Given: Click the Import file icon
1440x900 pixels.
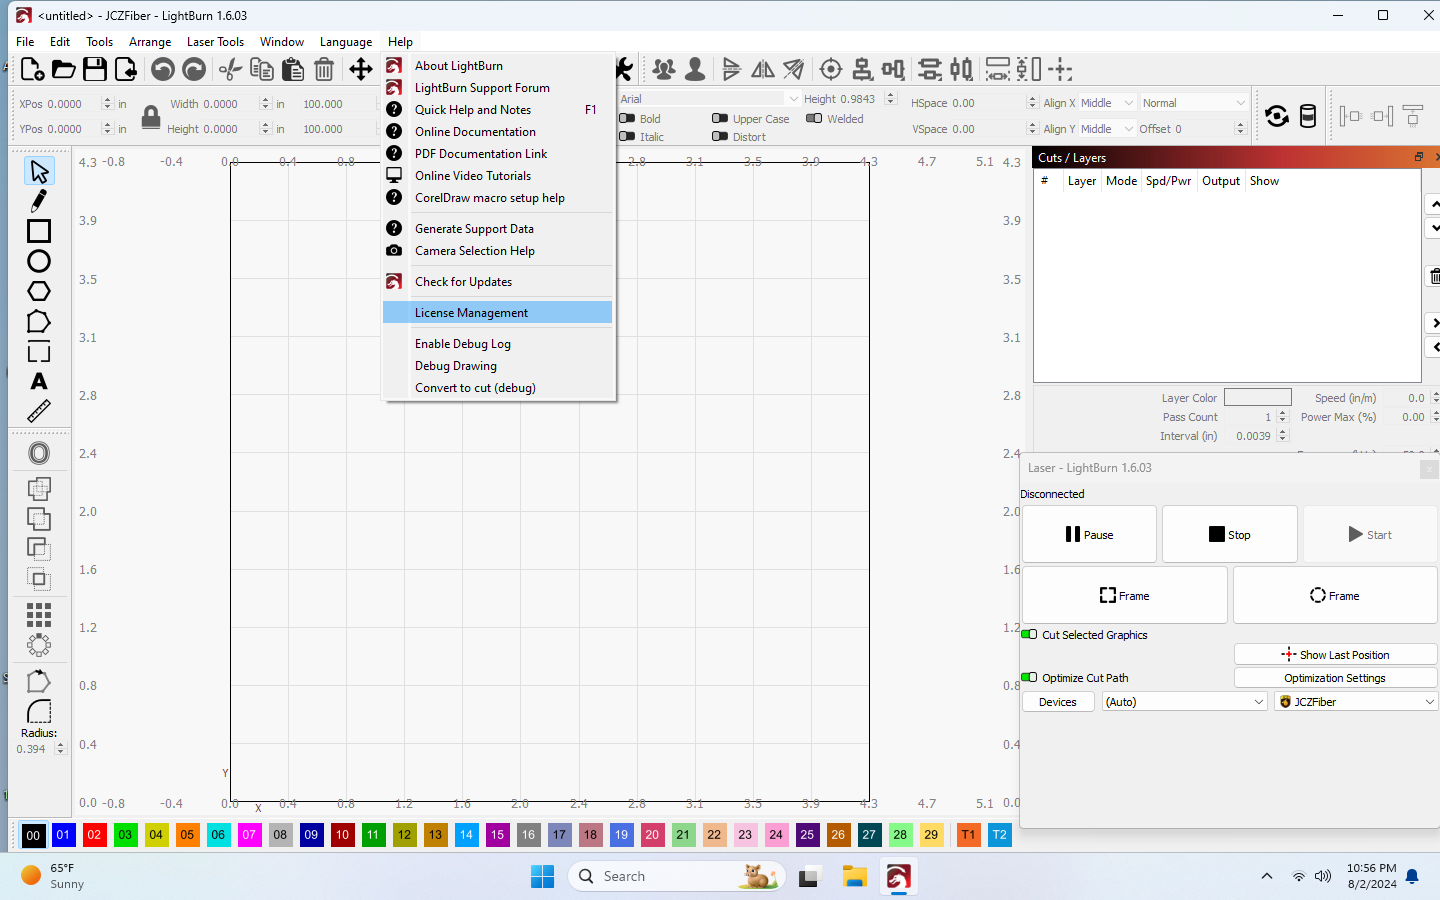Looking at the screenshot, I should point(126,69).
